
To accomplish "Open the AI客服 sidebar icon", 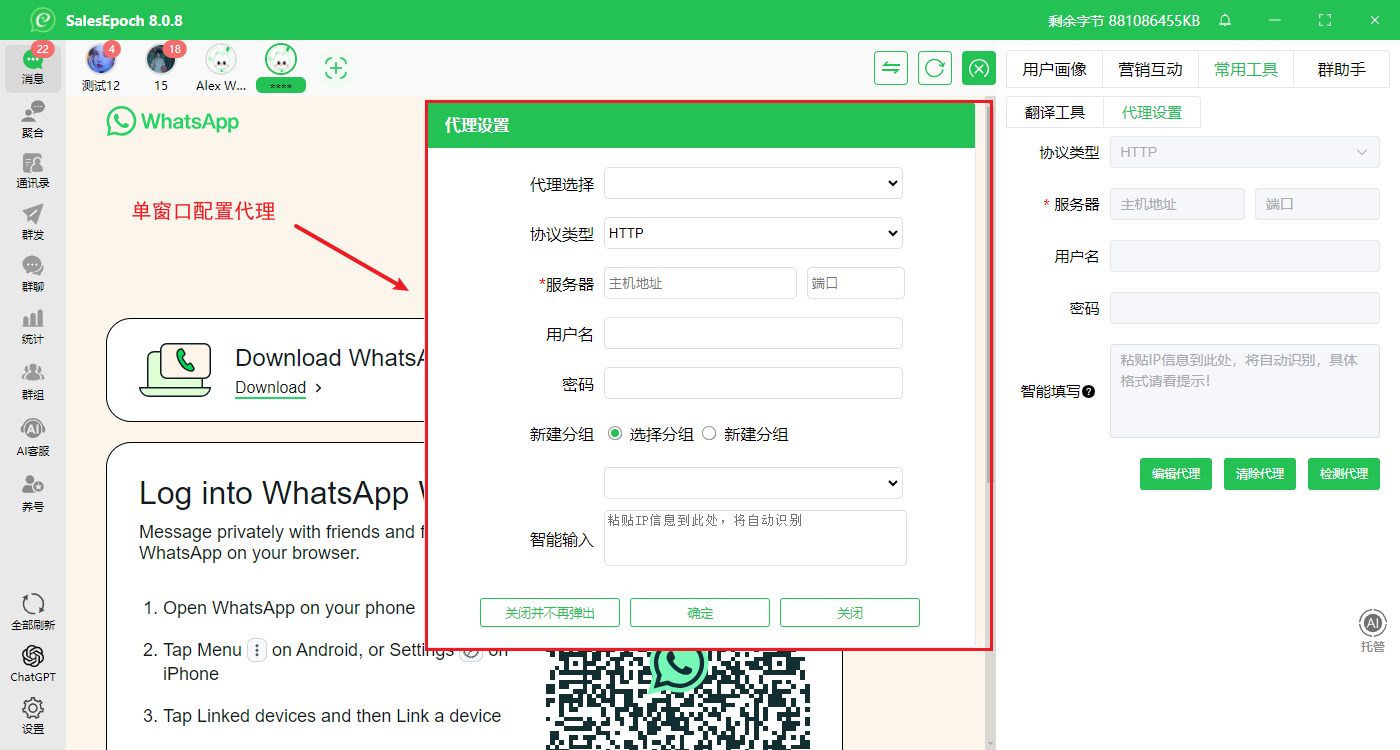I will point(33,437).
